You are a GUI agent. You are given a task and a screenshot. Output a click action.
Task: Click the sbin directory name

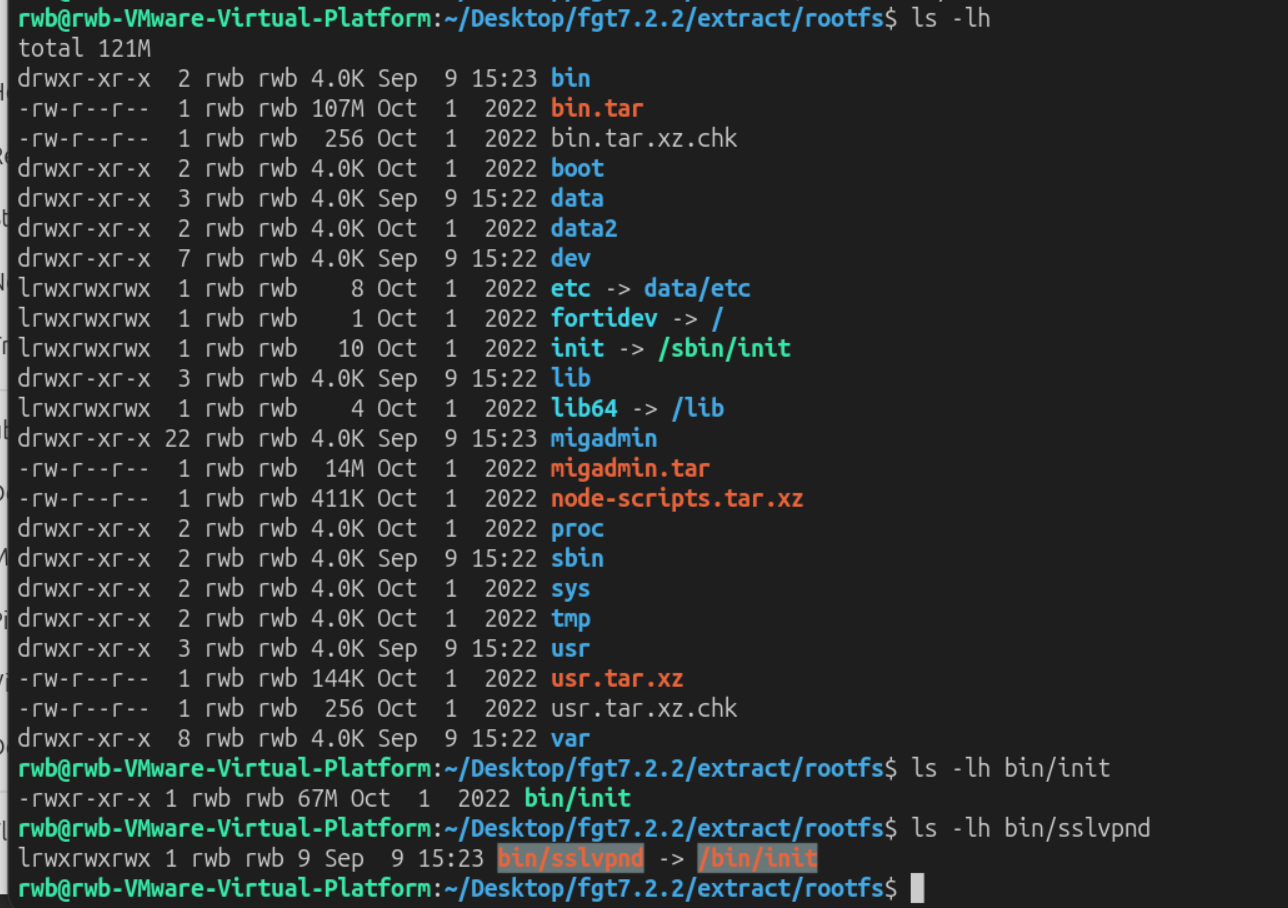[577, 558]
